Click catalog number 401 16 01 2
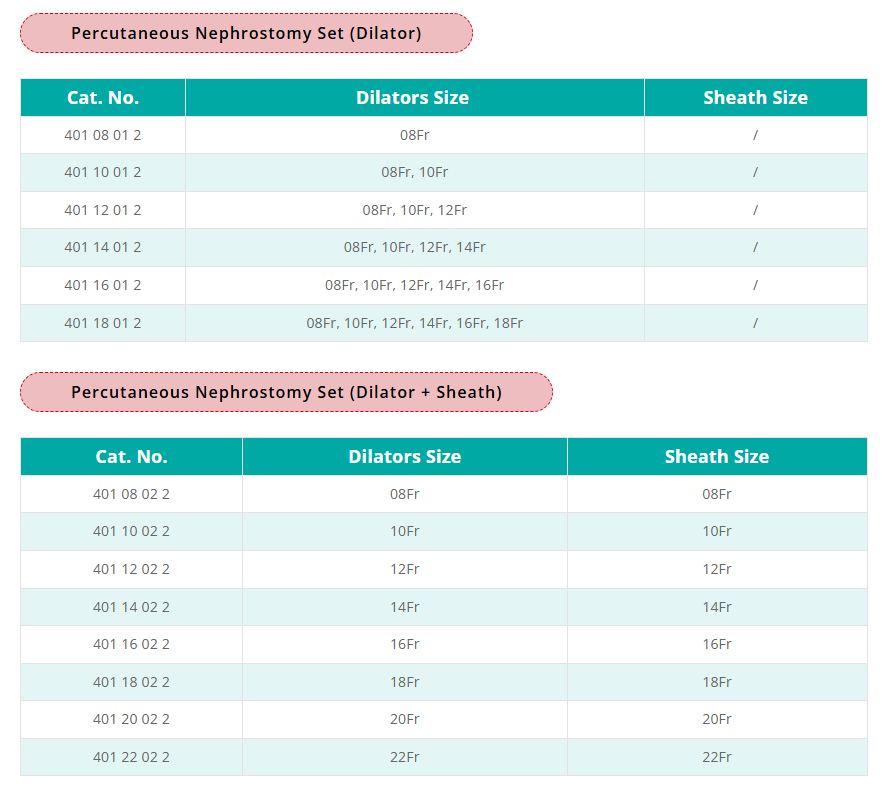Image resolution: width=889 pixels, height=794 pixels. 103,285
